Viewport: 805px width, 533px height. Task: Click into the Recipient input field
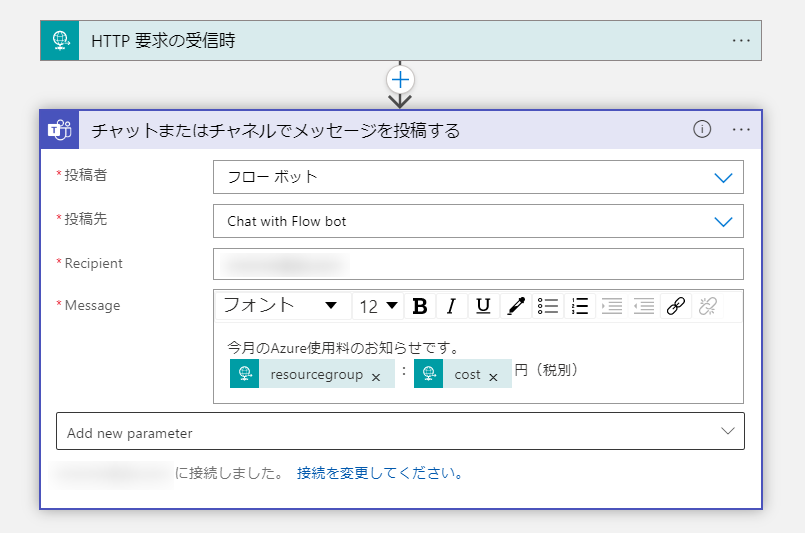[478, 264]
